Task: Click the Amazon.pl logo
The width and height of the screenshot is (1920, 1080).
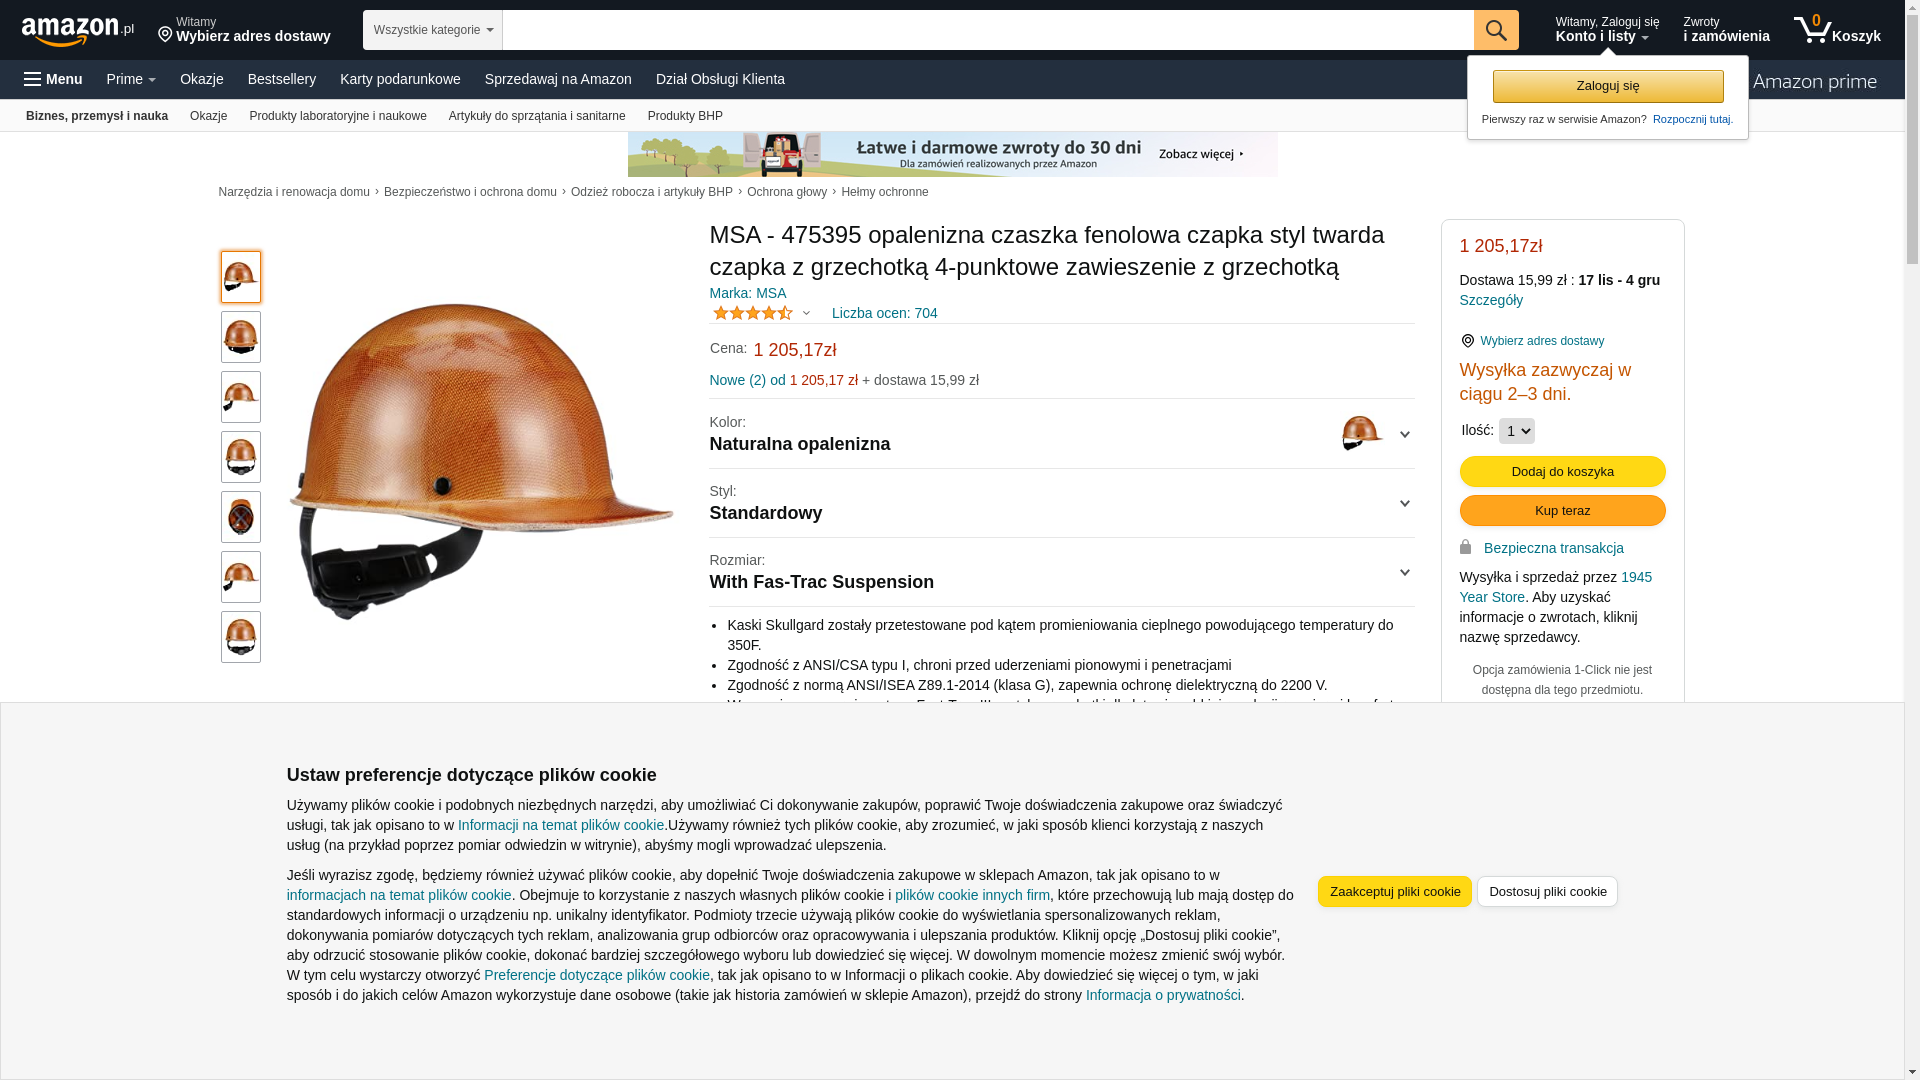Action: 78,30
